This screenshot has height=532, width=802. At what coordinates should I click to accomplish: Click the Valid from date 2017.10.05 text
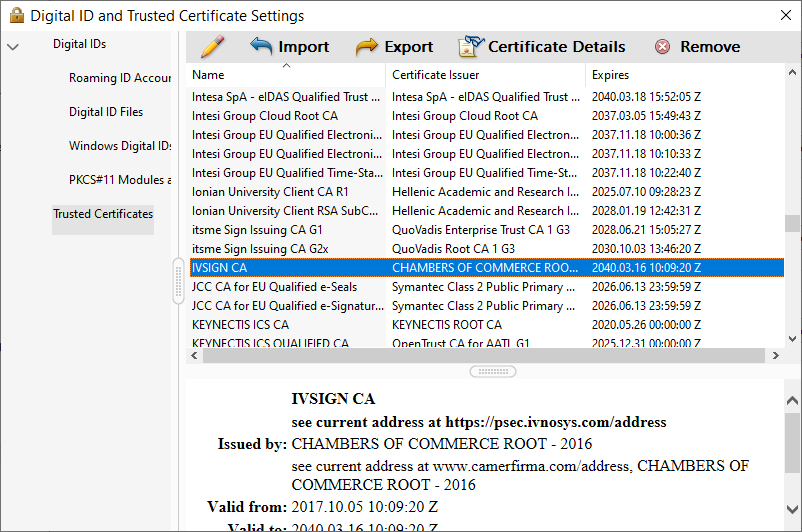[x=364, y=507]
